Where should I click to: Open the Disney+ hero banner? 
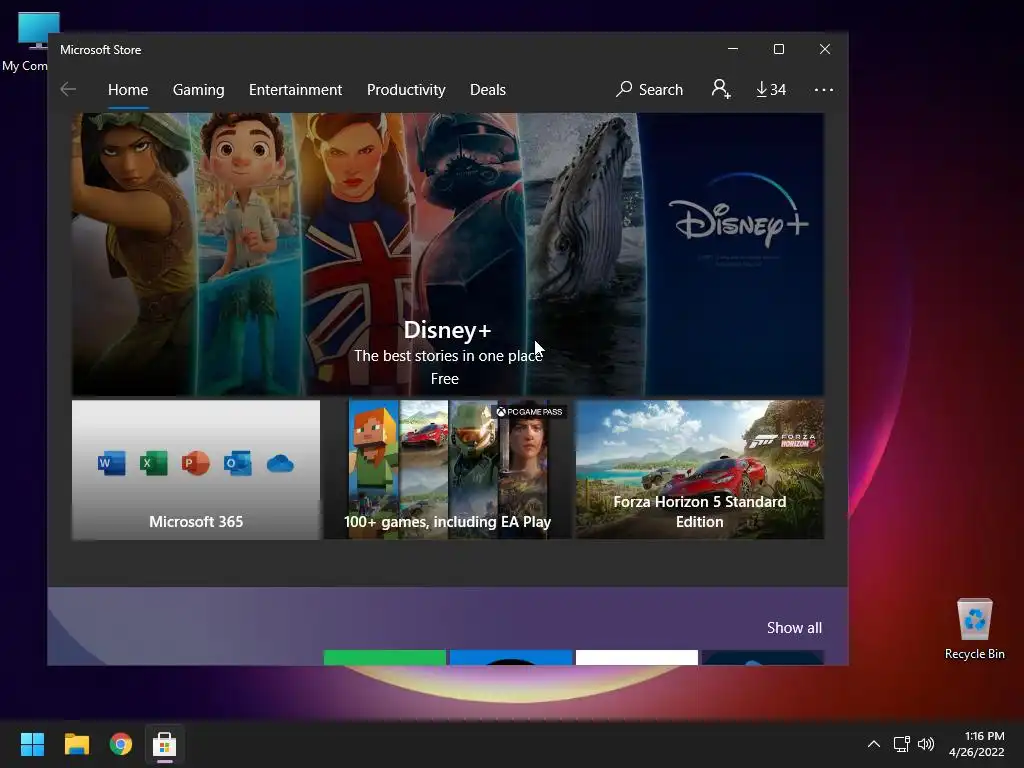tap(447, 254)
